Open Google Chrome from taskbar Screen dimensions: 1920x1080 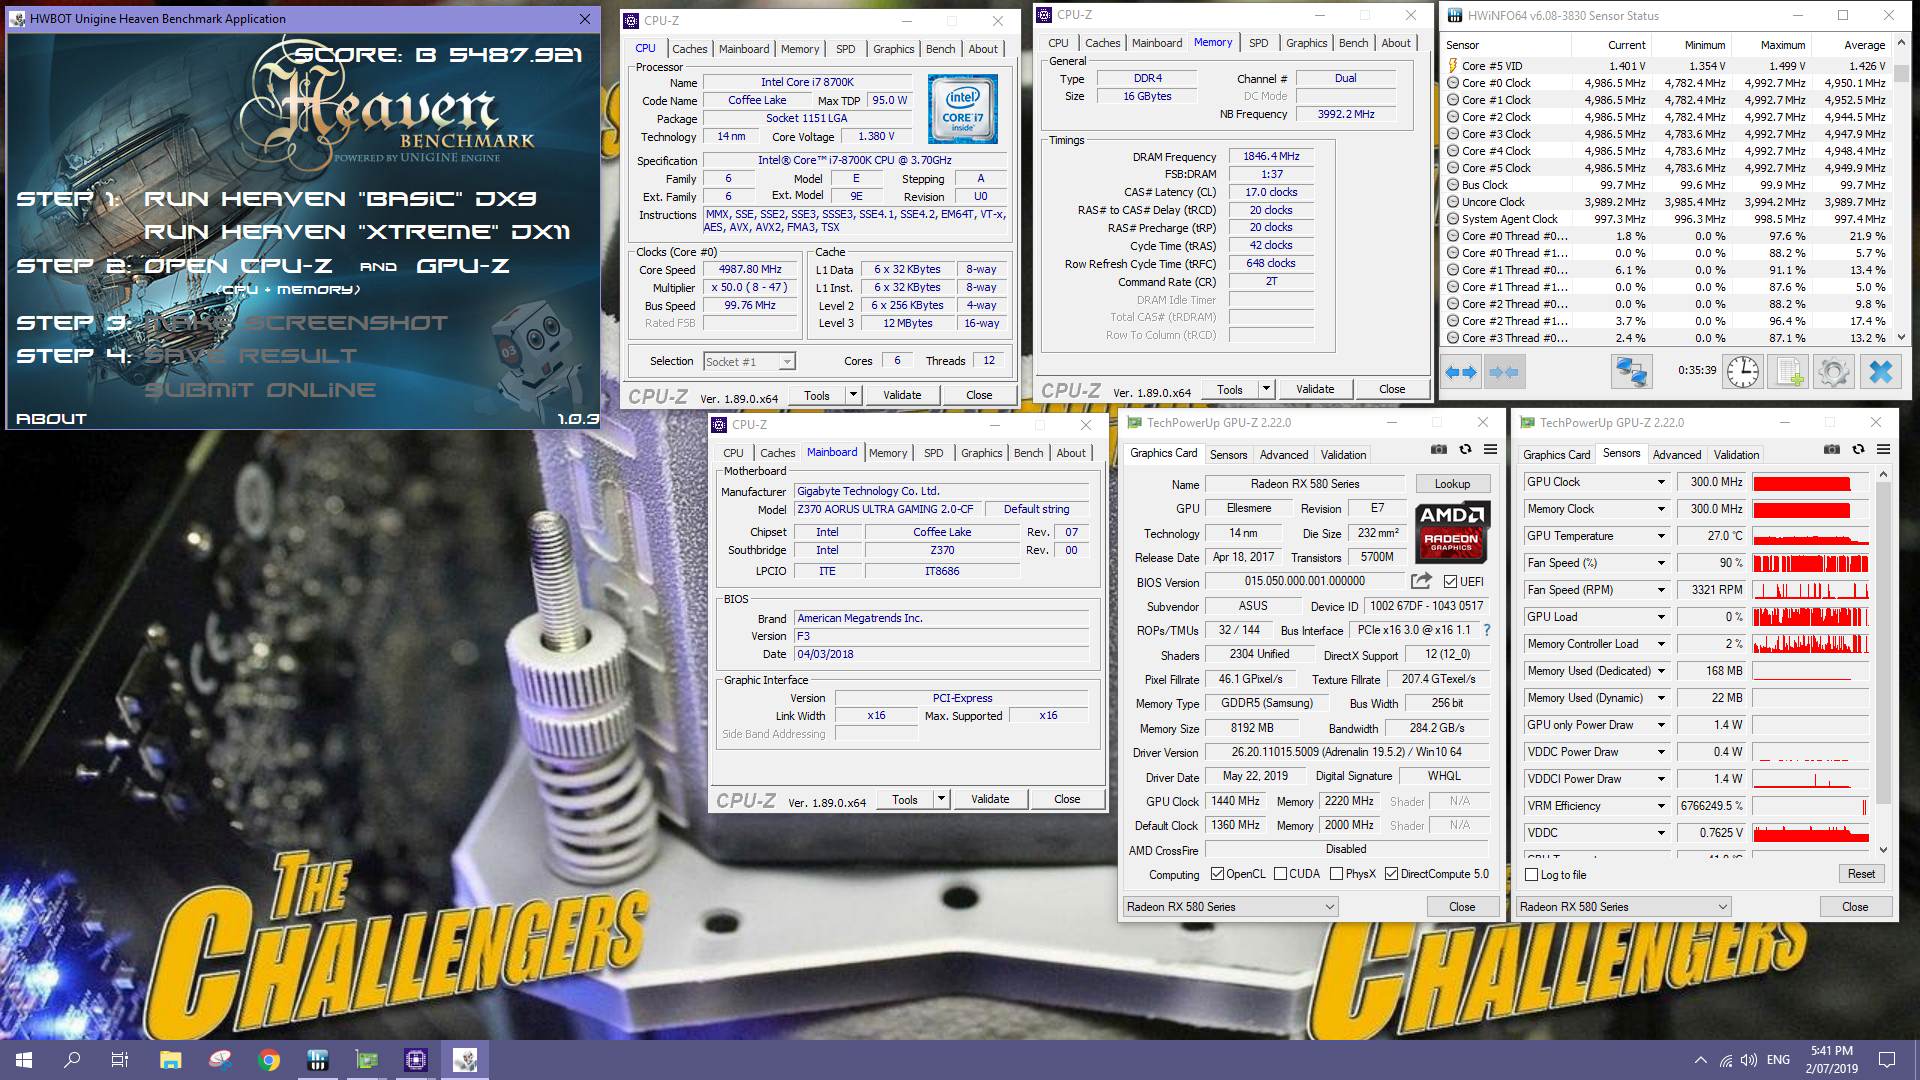click(x=268, y=1060)
